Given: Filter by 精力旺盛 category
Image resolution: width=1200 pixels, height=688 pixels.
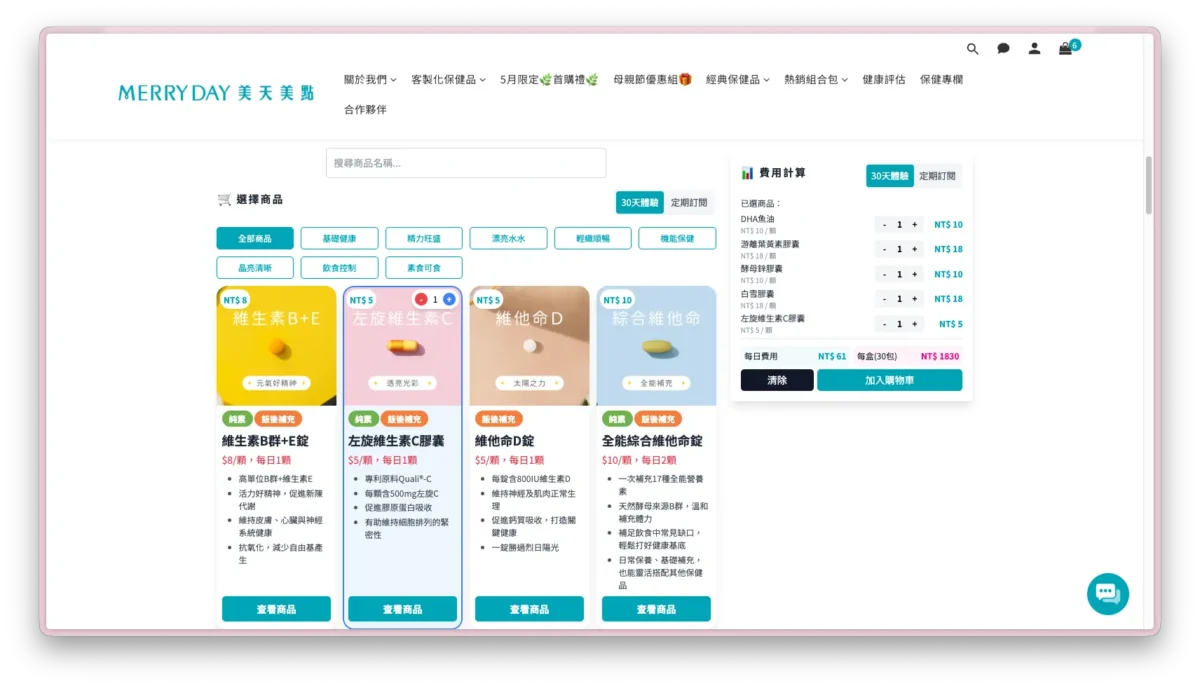Looking at the screenshot, I should (x=424, y=238).
